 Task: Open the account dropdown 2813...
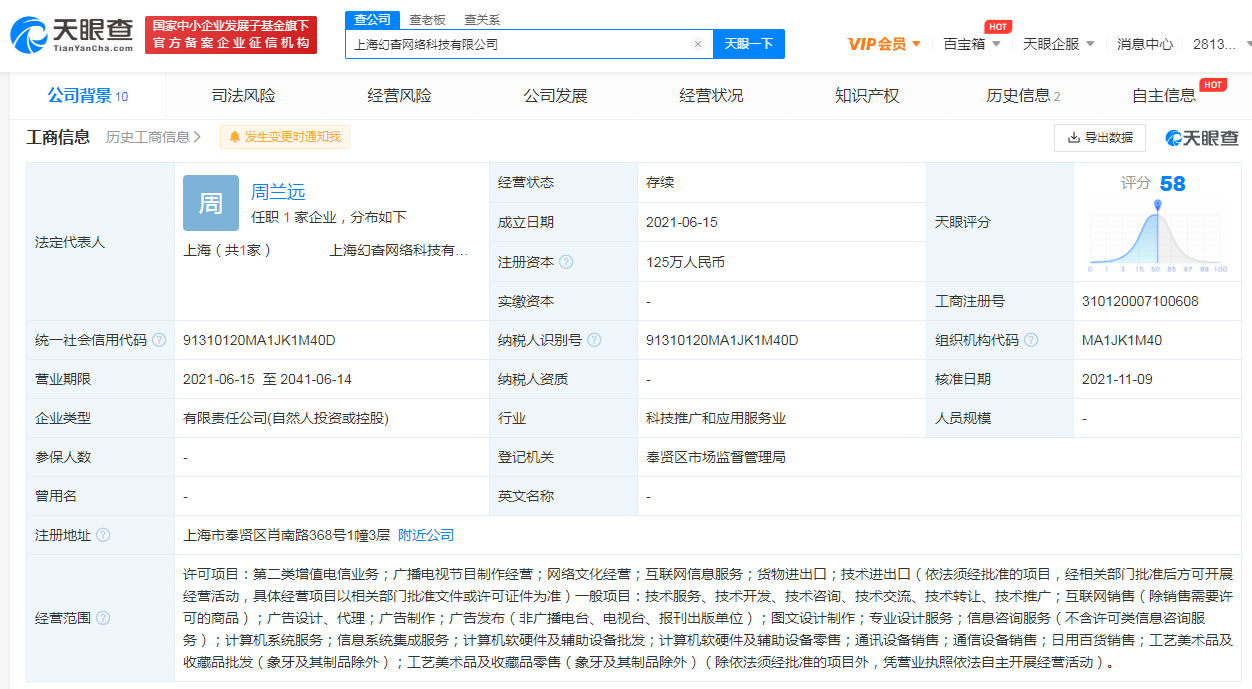pyautogui.click(x=1222, y=44)
